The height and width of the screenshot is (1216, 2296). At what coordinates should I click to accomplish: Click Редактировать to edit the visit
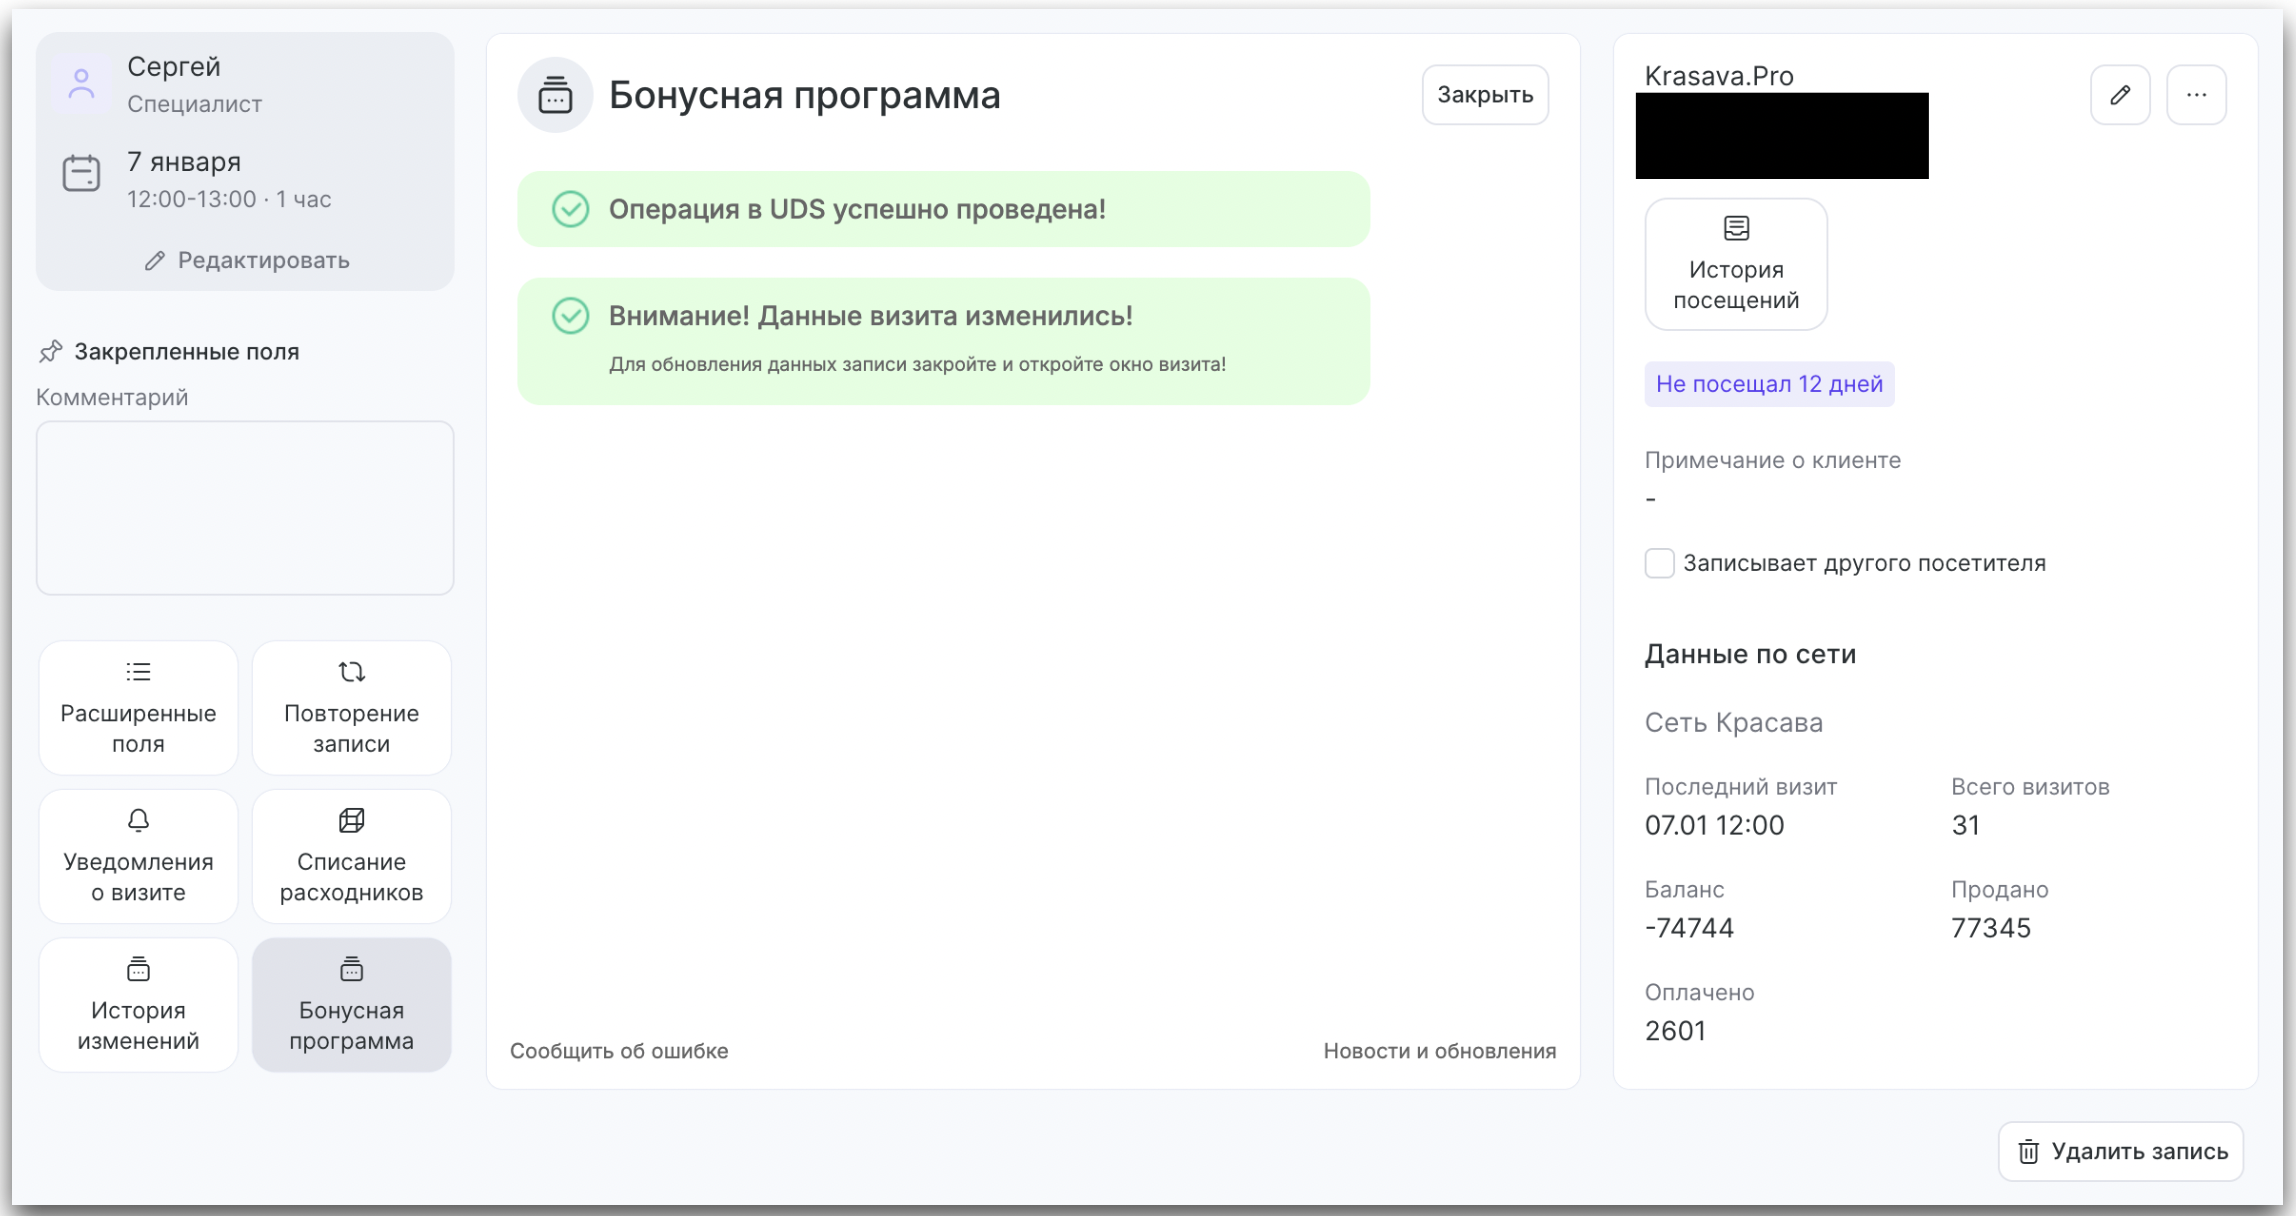click(246, 260)
